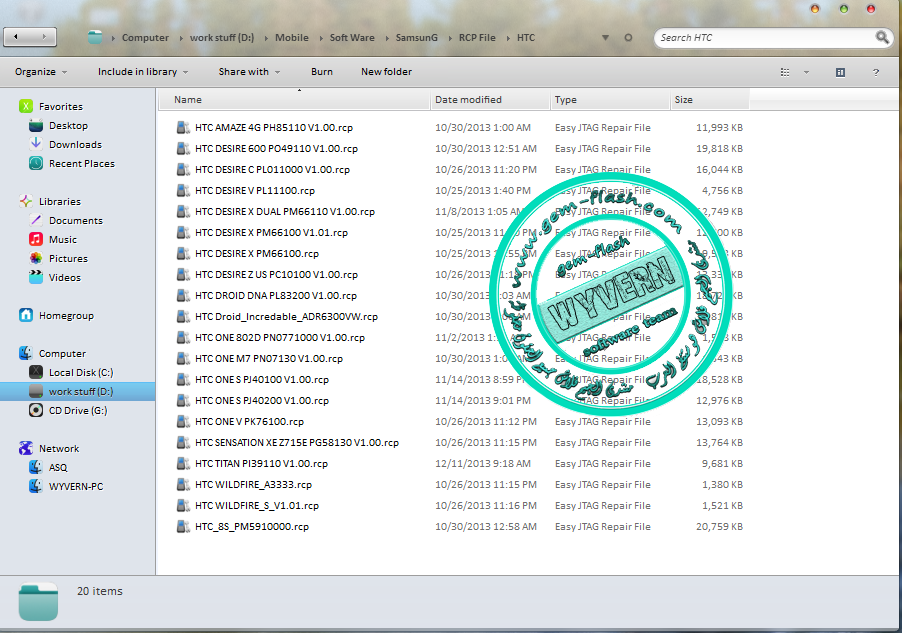Viewport: 902px width, 633px height.
Task: Open Desktop in Favorites sidebar
Action: [68, 125]
